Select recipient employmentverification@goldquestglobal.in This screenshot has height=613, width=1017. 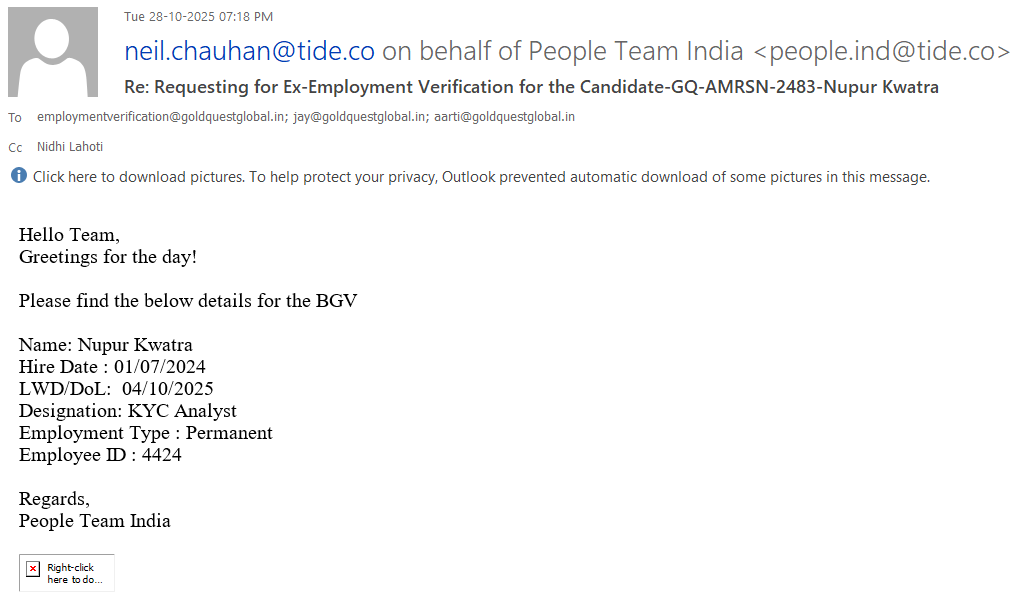pyautogui.click(x=161, y=117)
